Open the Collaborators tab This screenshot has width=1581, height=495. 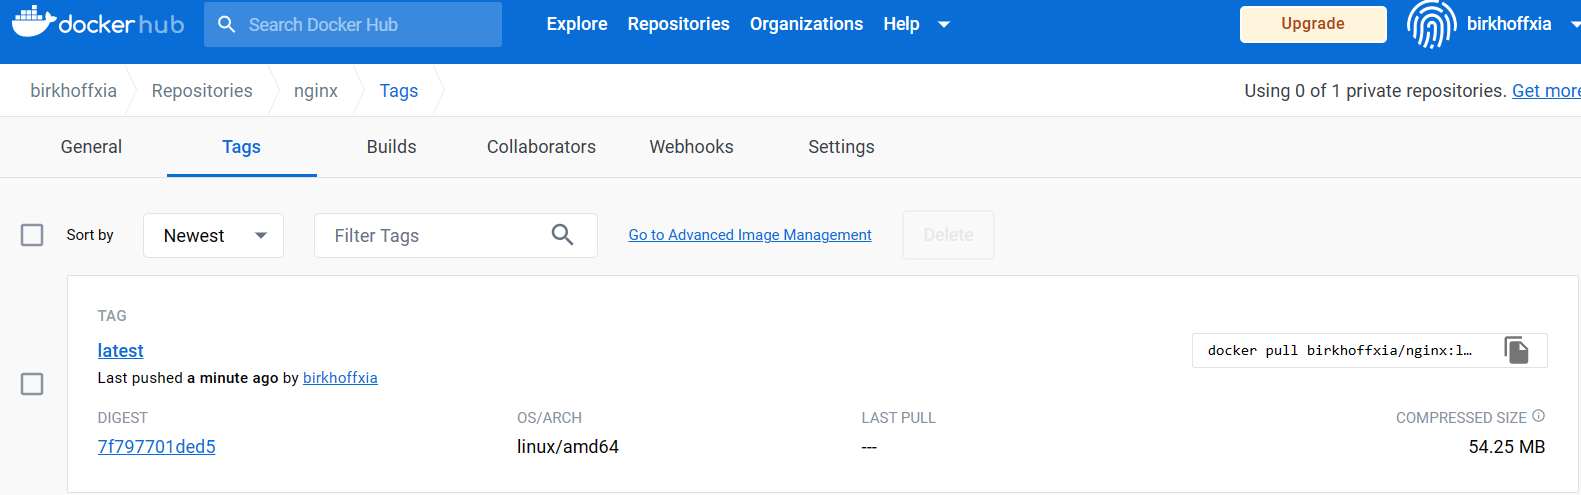(541, 147)
